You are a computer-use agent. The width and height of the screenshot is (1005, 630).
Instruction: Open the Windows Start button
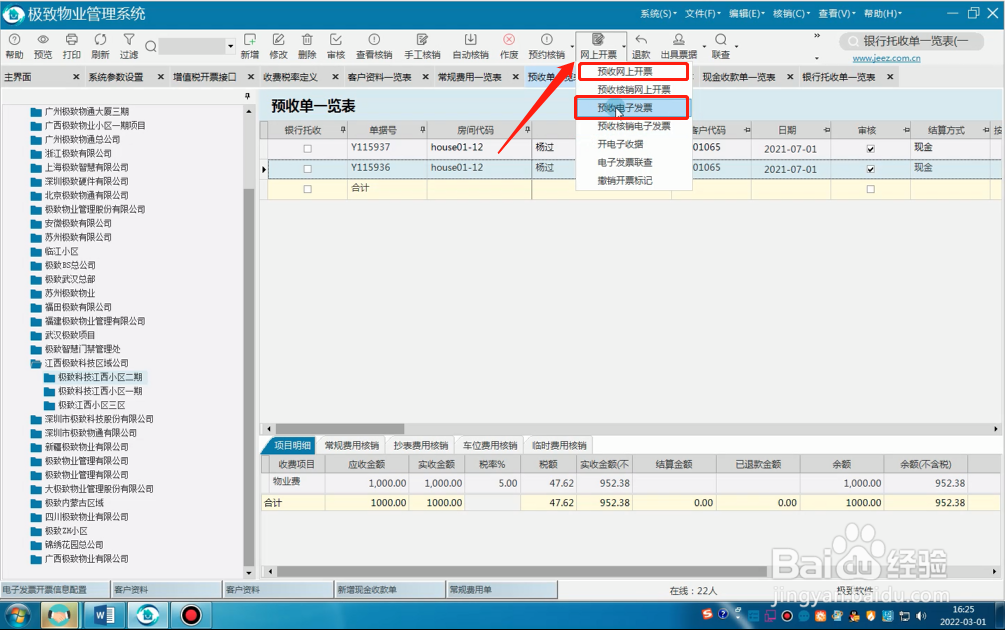click(17, 615)
